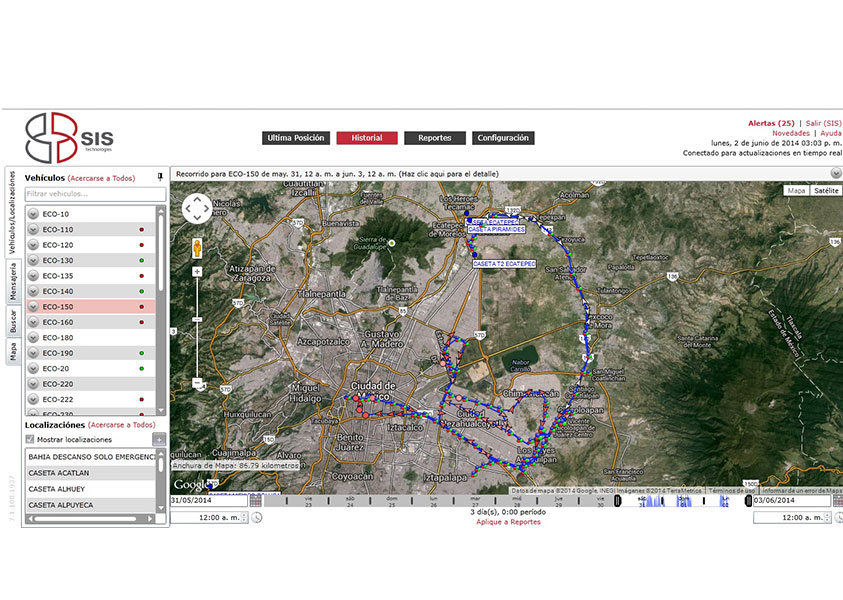
Task: Click Acercarse a Todos for Vehículos
Action: 102,178
